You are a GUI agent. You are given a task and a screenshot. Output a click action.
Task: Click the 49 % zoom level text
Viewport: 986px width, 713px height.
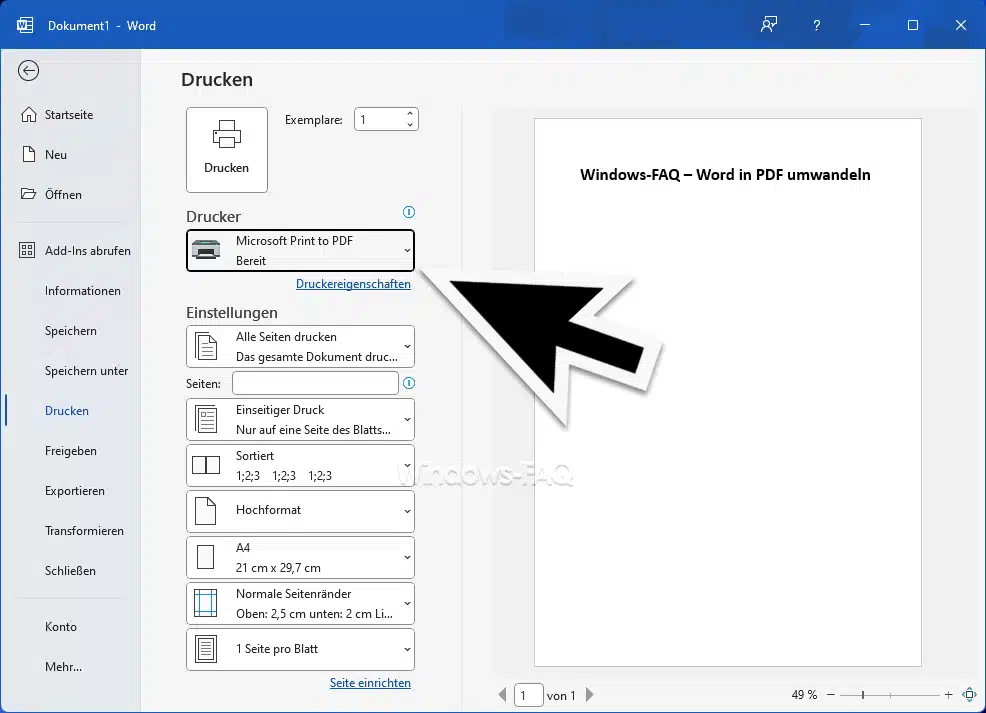(x=804, y=695)
